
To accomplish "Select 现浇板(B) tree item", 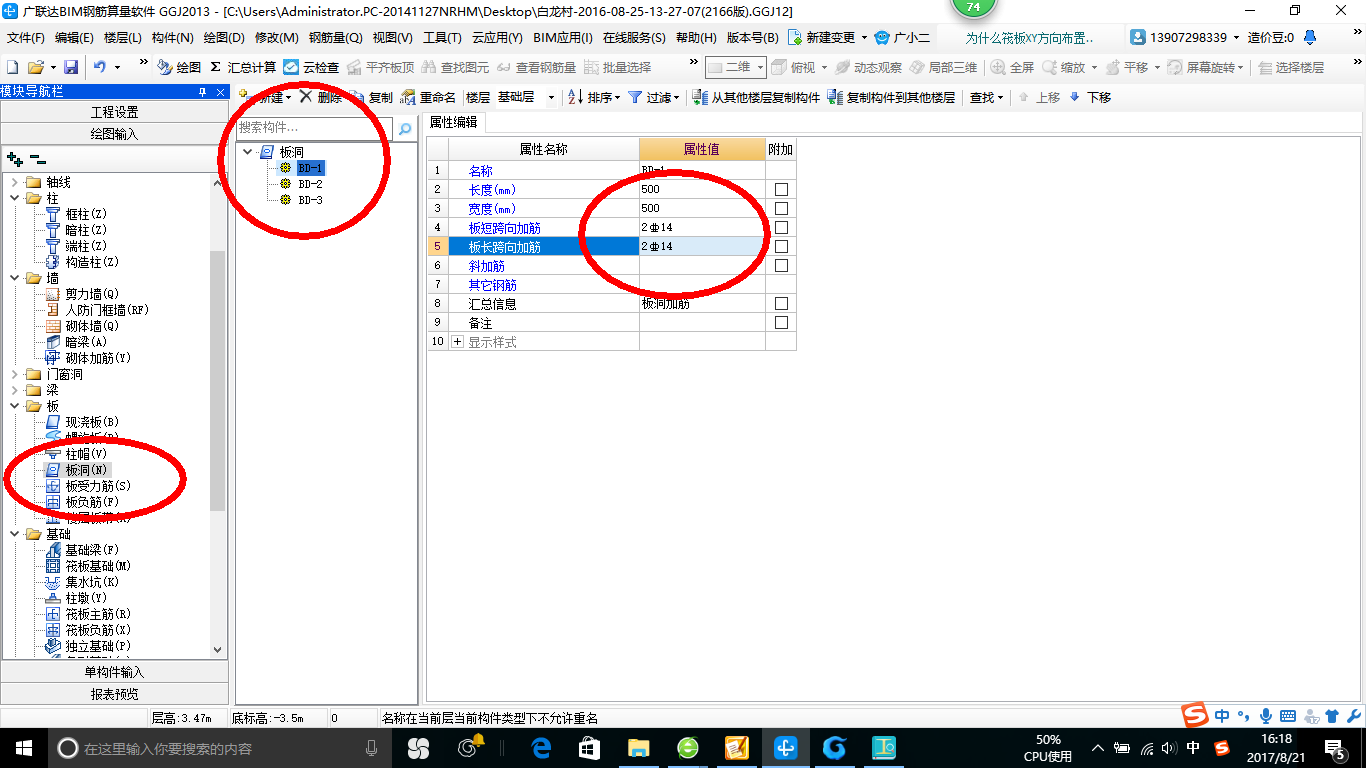I will click(x=92, y=422).
